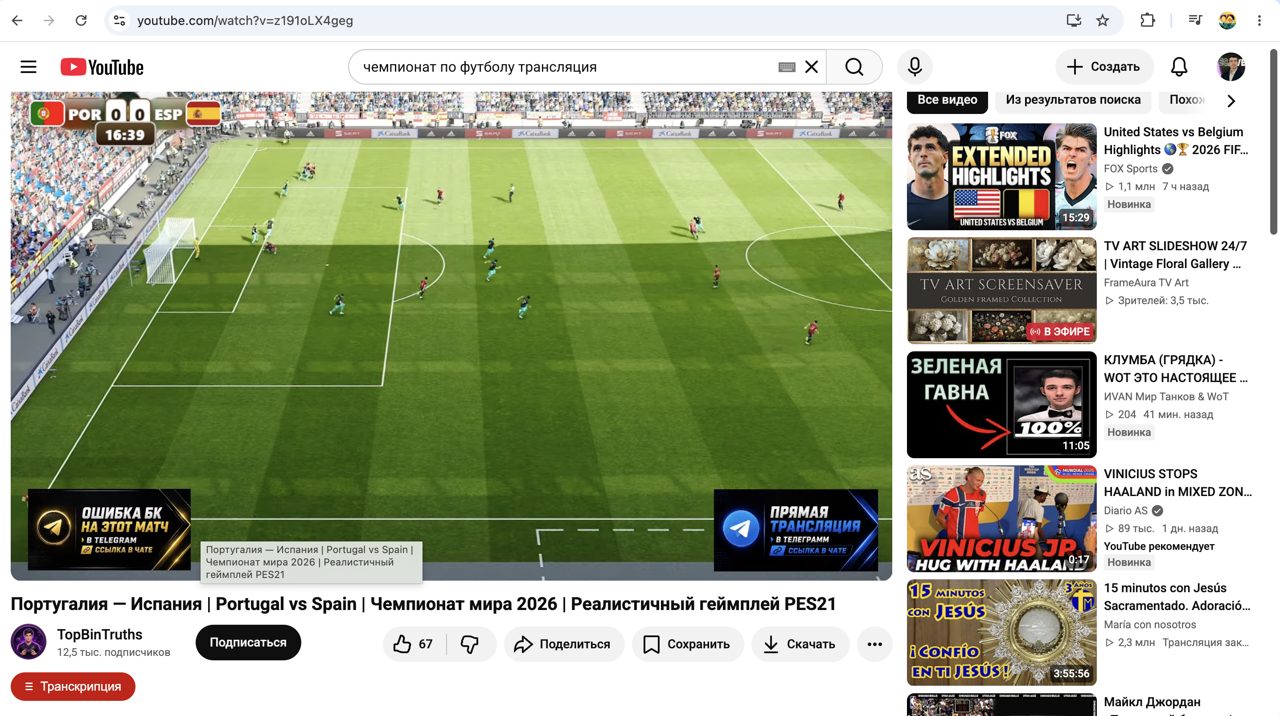
Task: Dislike the video with thumbs-down button
Action: point(470,644)
